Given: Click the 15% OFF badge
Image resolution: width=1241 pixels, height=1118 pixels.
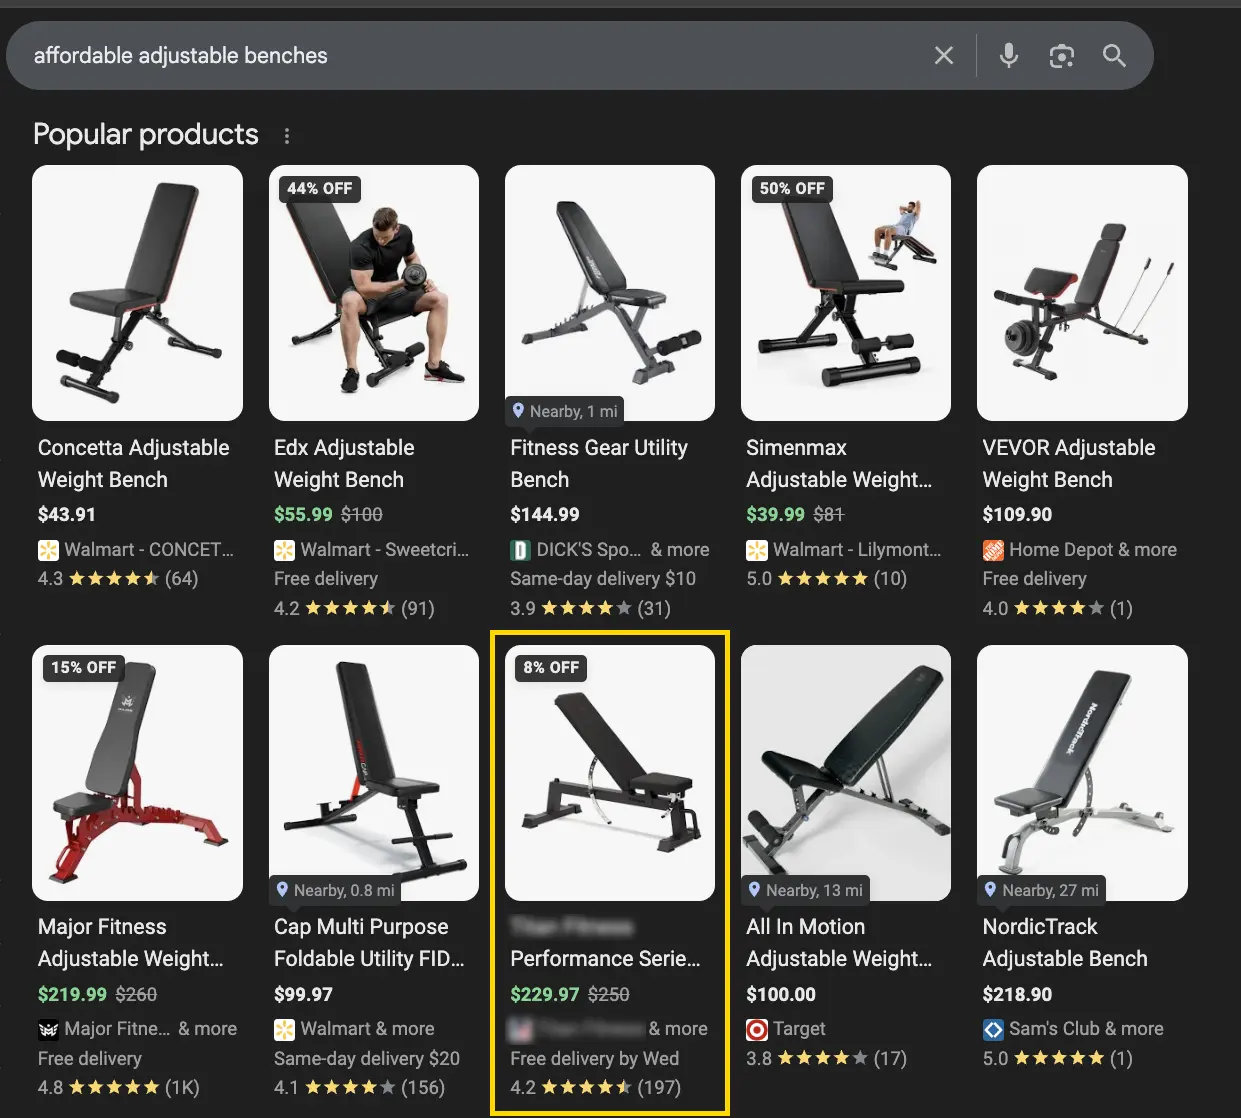Looking at the screenshot, I should (84, 667).
